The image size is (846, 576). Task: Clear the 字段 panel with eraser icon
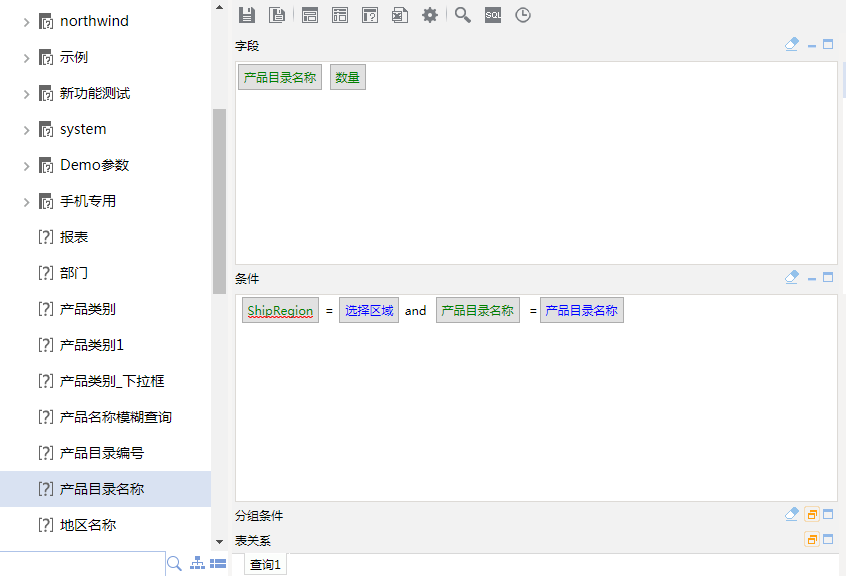point(792,44)
